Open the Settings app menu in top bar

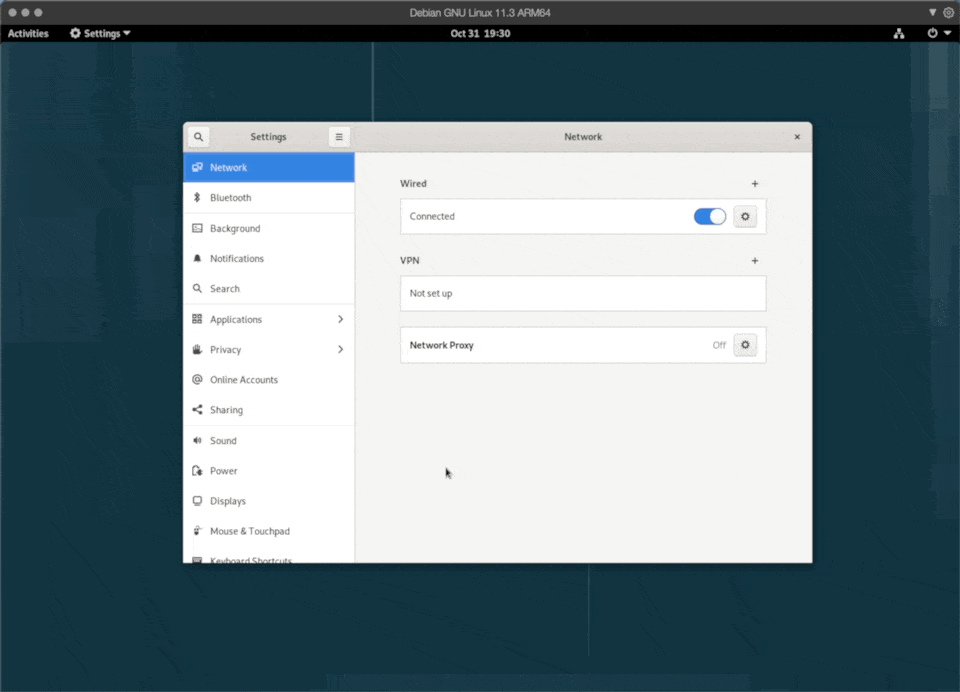(x=100, y=33)
